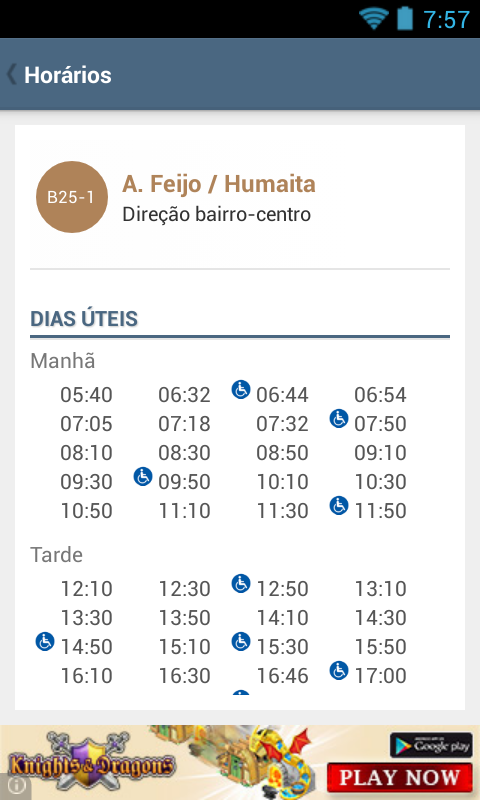The image size is (480, 800).
Task: Tap the accessibility icon next to 09:50
Action: [x=143, y=477]
